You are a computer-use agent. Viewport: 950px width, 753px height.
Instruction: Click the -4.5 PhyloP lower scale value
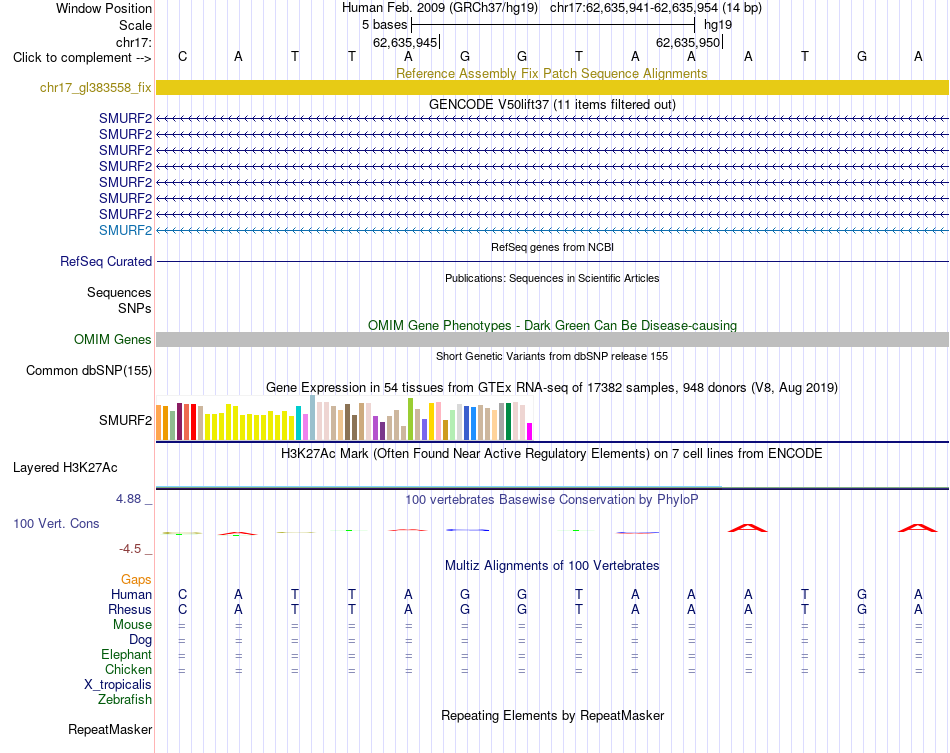[x=130, y=549]
